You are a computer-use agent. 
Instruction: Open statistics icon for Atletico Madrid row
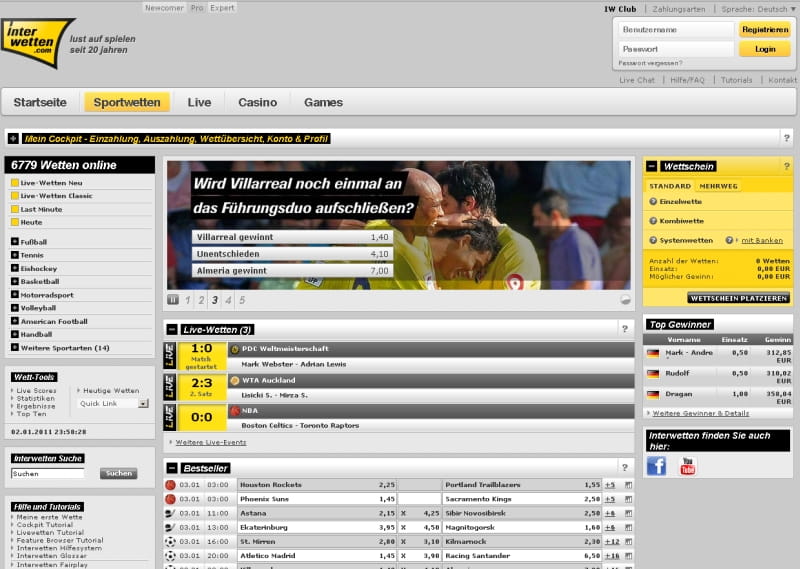pyautogui.click(x=628, y=556)
